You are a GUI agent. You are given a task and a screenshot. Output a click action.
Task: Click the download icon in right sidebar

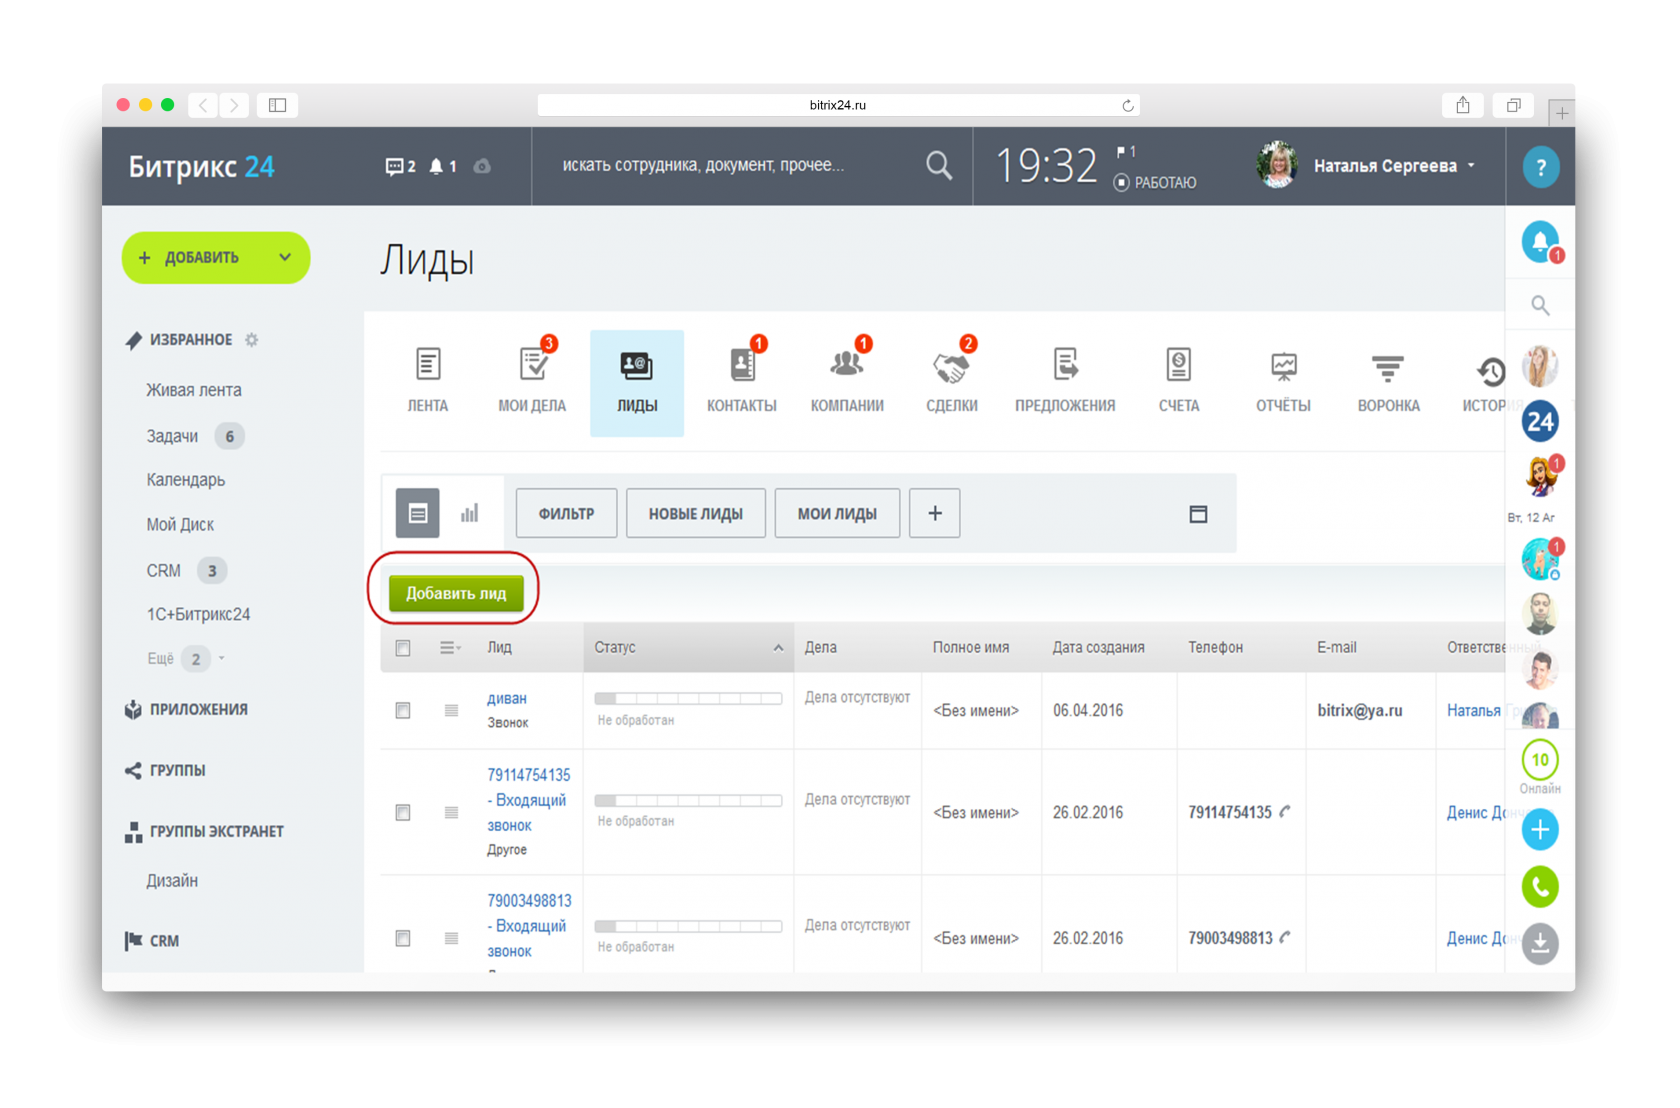click(1540, 944)
